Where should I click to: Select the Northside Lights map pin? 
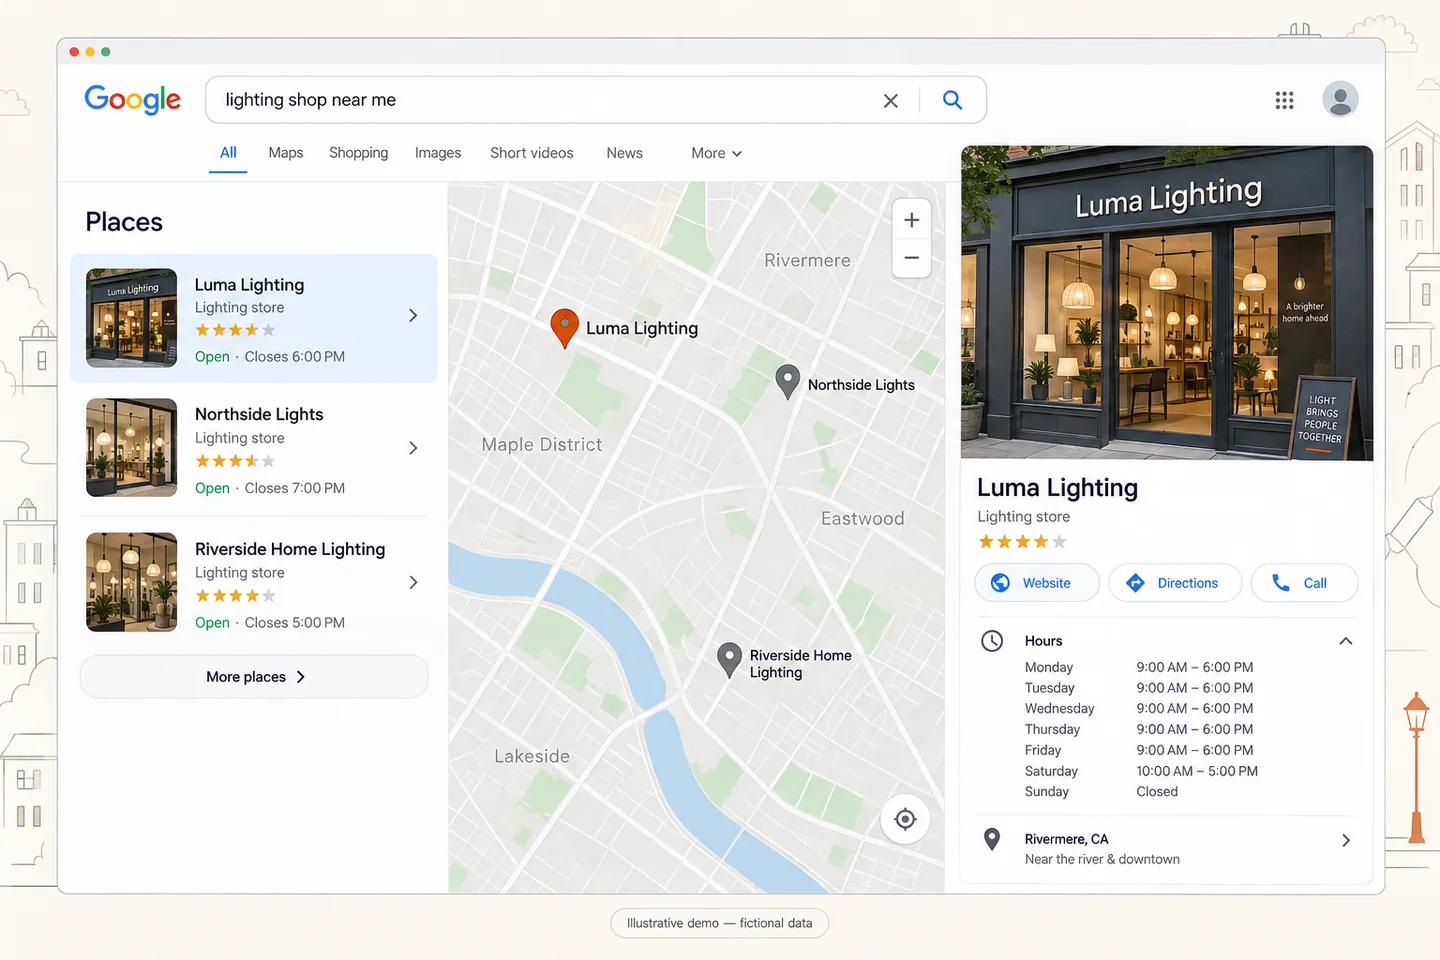[x=788, y=381]
